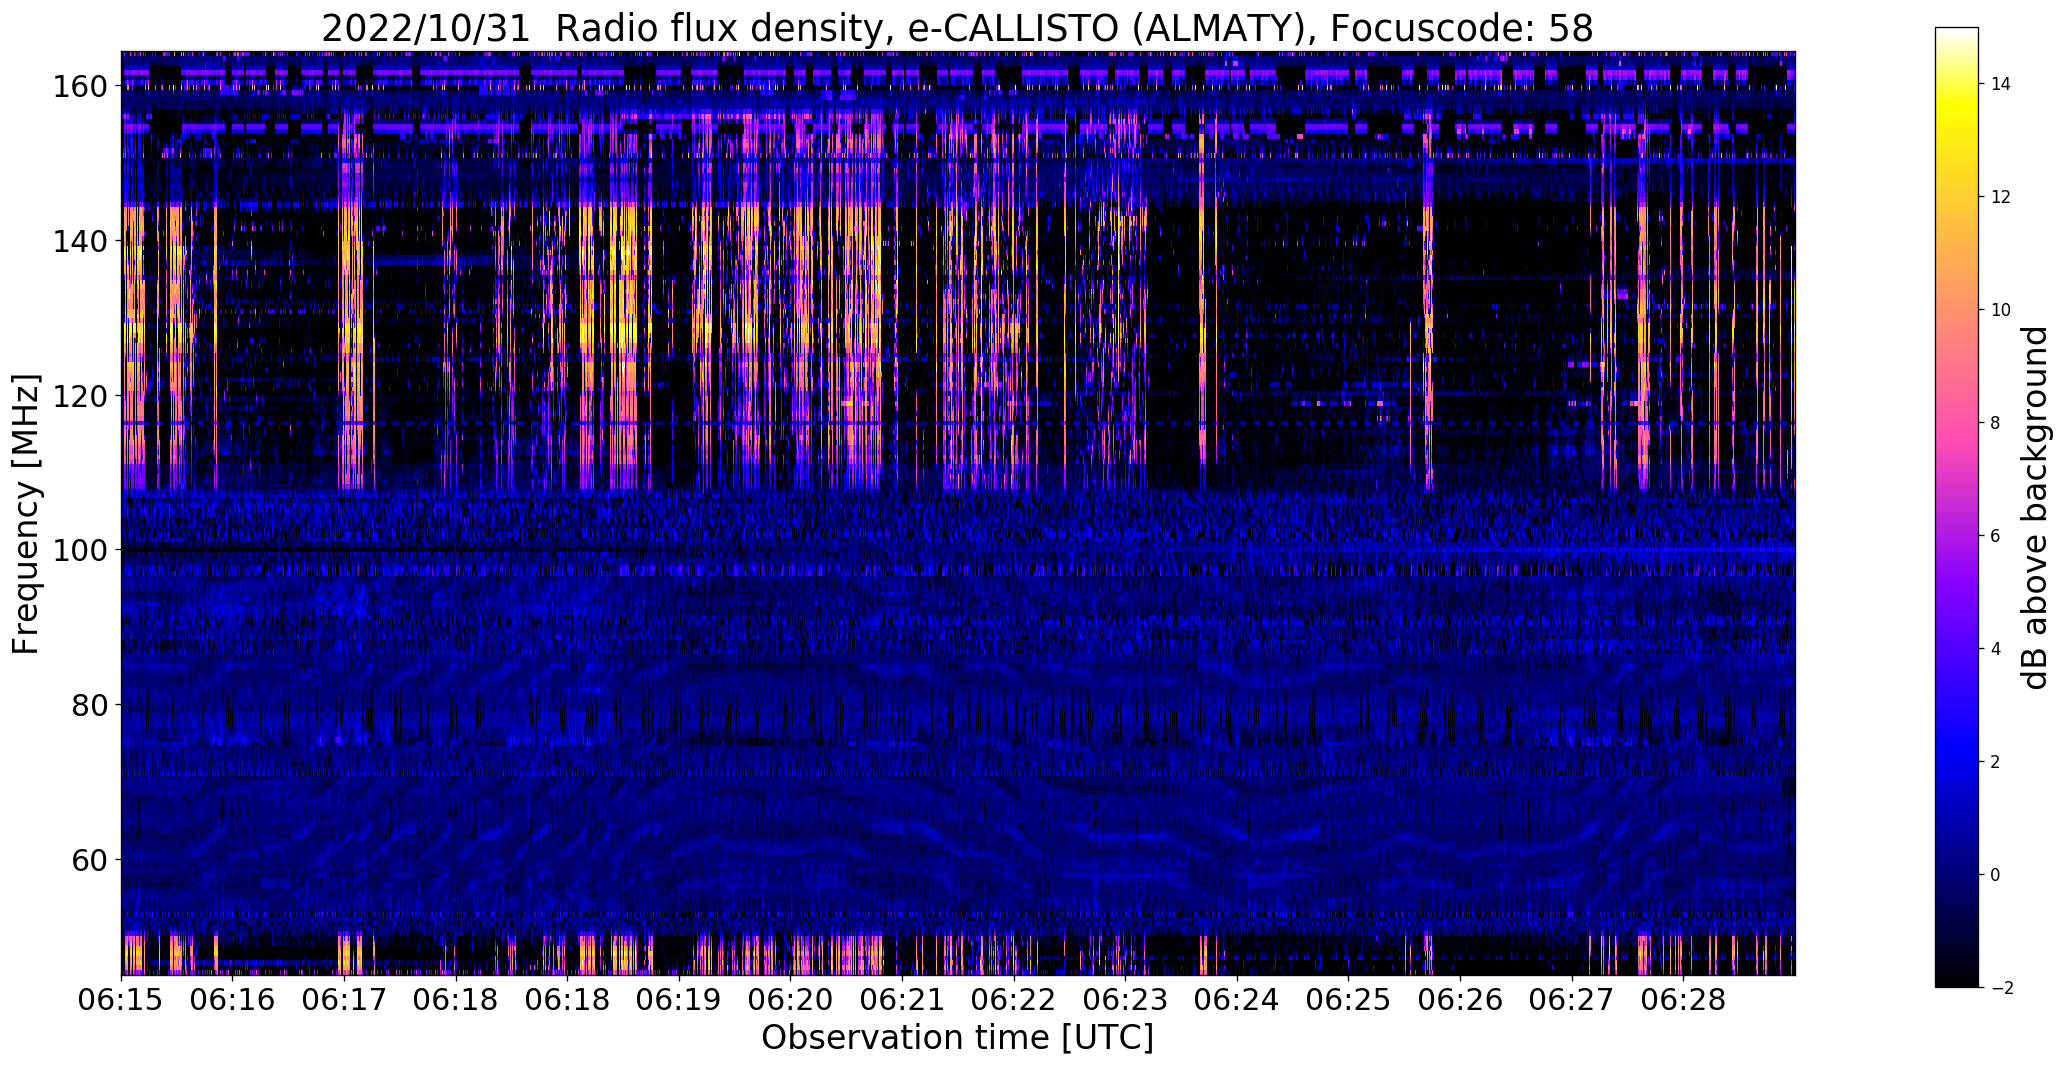This screenshot has width=2066, height=1067.
Task: Click the colorbar tick value 8
Action: pos(1996,423)
